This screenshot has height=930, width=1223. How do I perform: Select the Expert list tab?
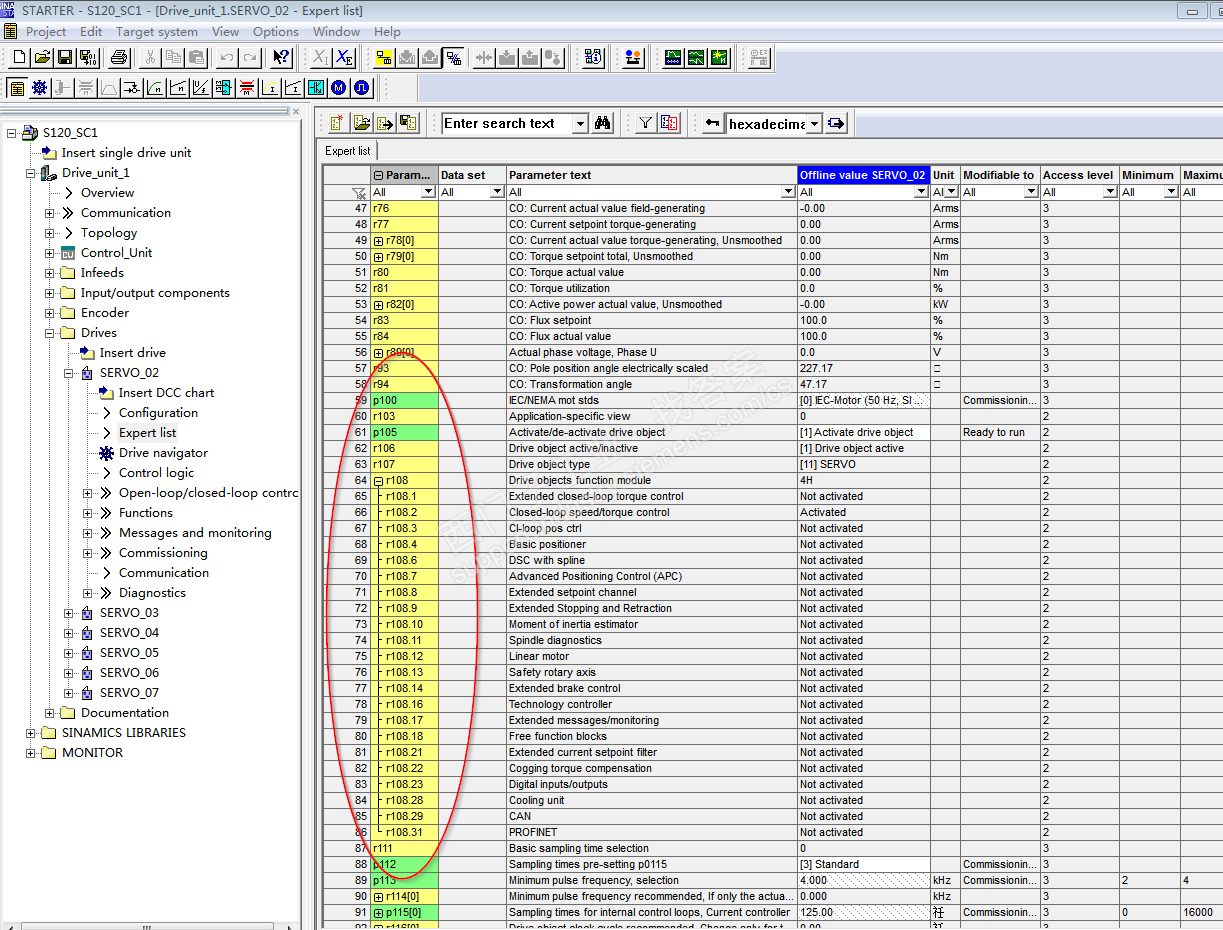(347, 151)
